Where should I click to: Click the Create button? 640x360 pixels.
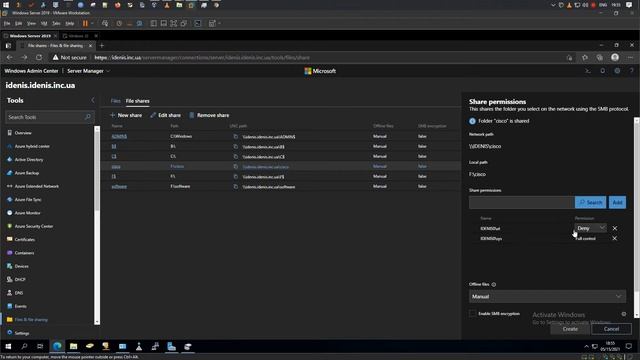(570, 329)
